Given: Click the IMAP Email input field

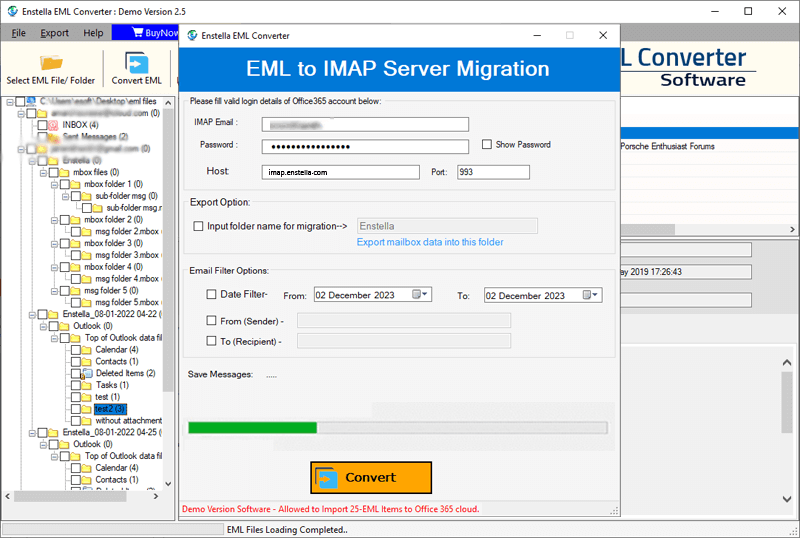Looking at the screenshot, I should point(365,124).
